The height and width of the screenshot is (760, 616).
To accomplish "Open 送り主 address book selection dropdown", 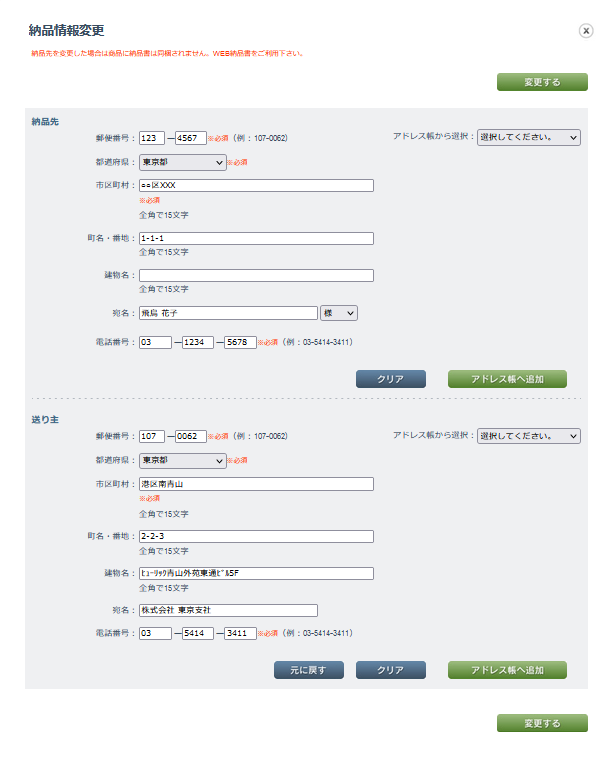I will click(x=528, y=436).
